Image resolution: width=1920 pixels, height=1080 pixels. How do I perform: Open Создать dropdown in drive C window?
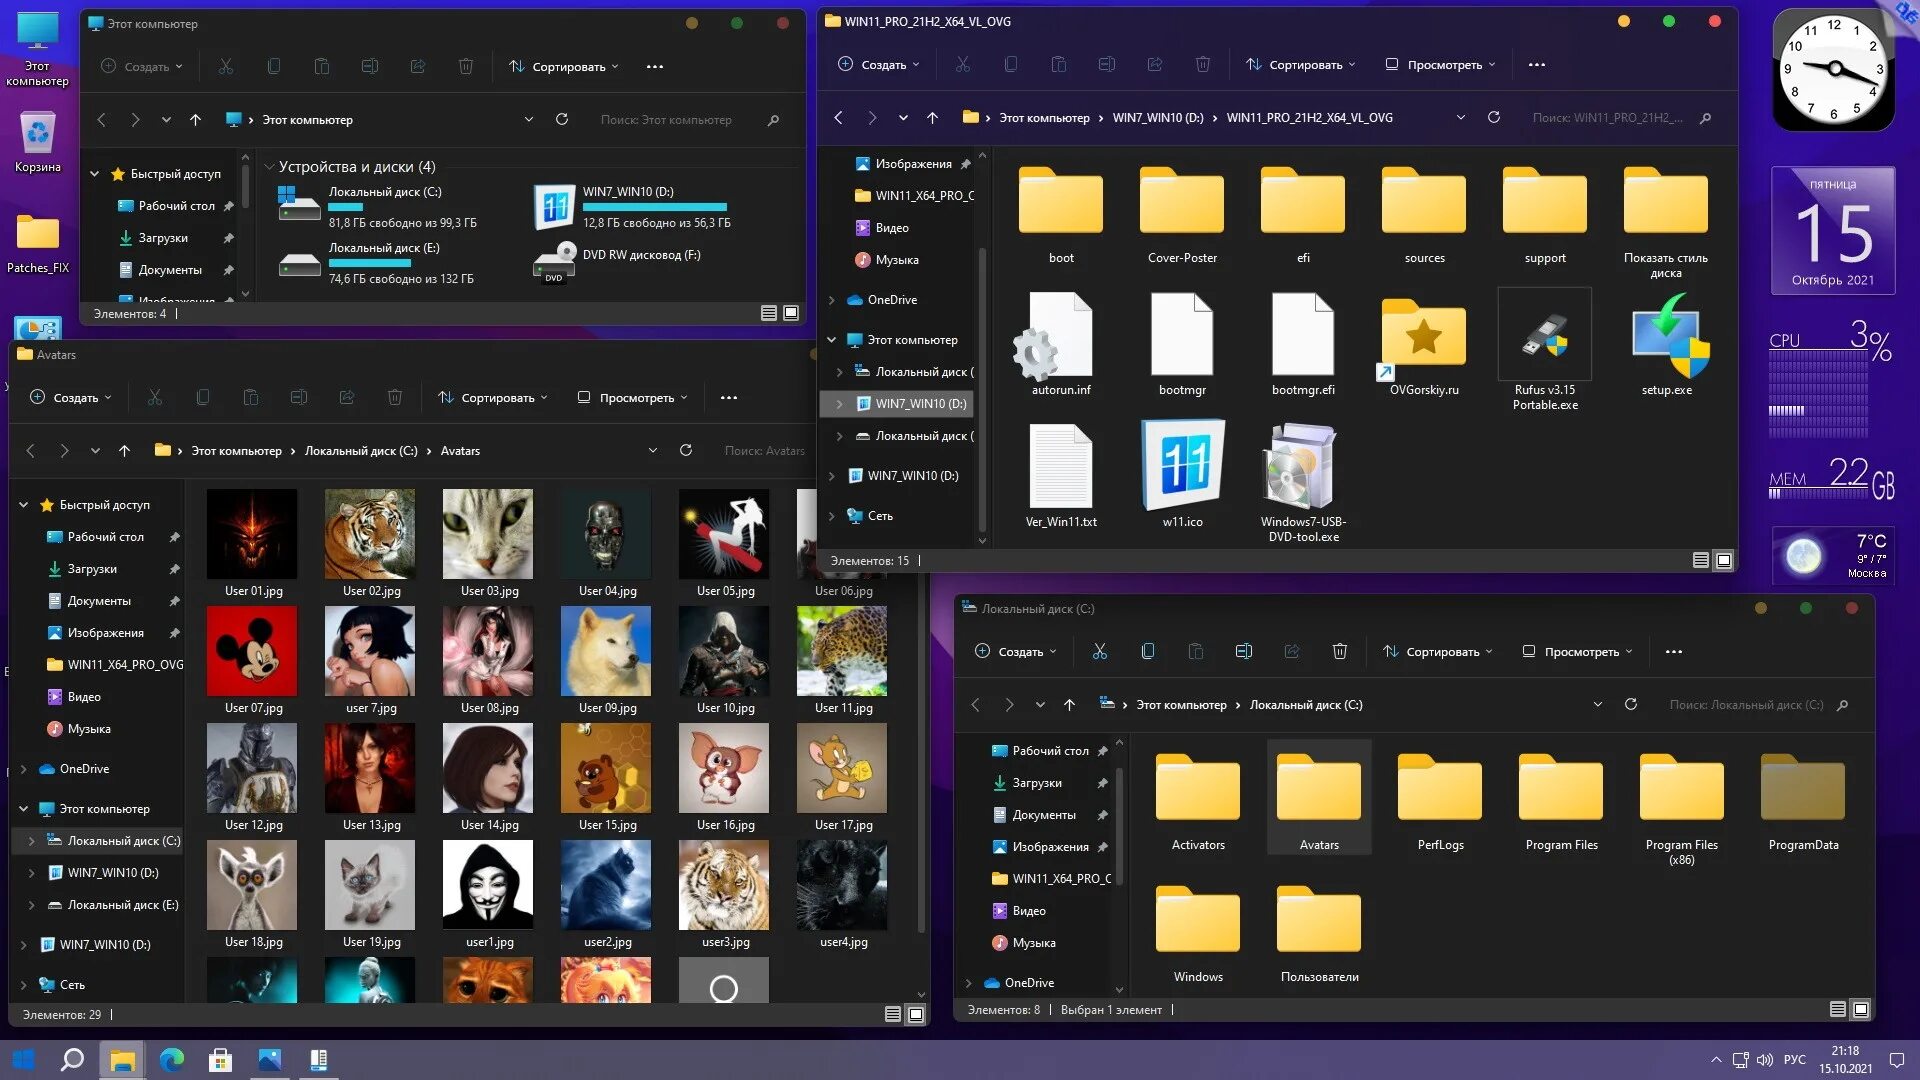click(1016, 652)
